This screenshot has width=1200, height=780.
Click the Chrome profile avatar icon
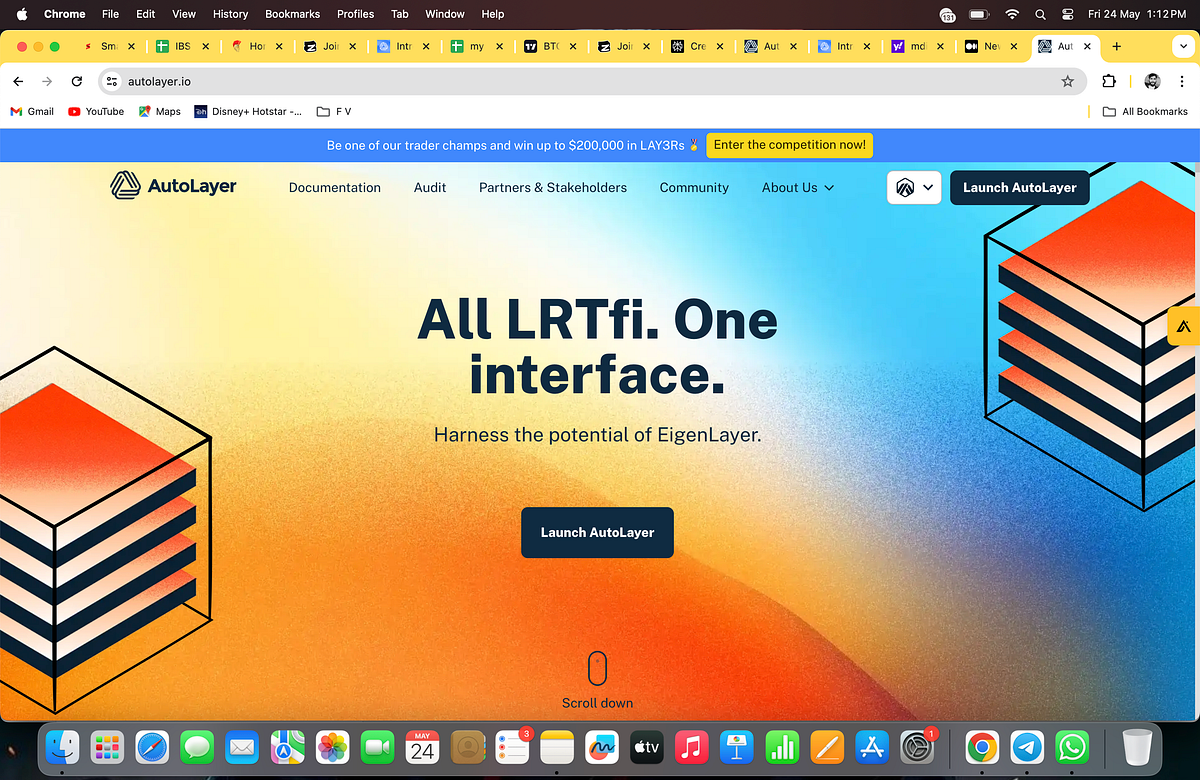click(1152, 81)
